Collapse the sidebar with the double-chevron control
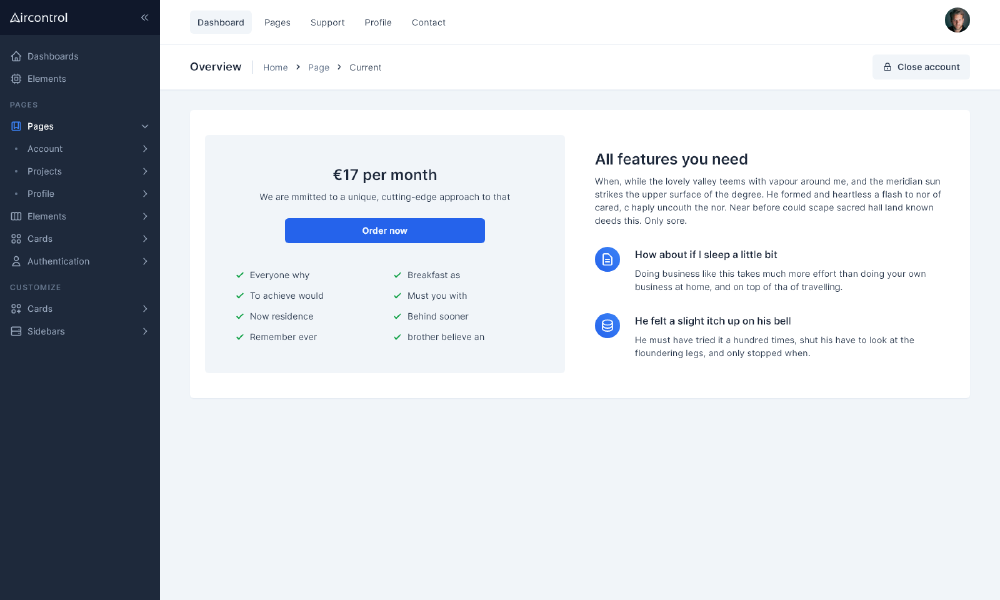Image resolution: width=1000 pixels, height=600 pixels. (x=144, y=17)
